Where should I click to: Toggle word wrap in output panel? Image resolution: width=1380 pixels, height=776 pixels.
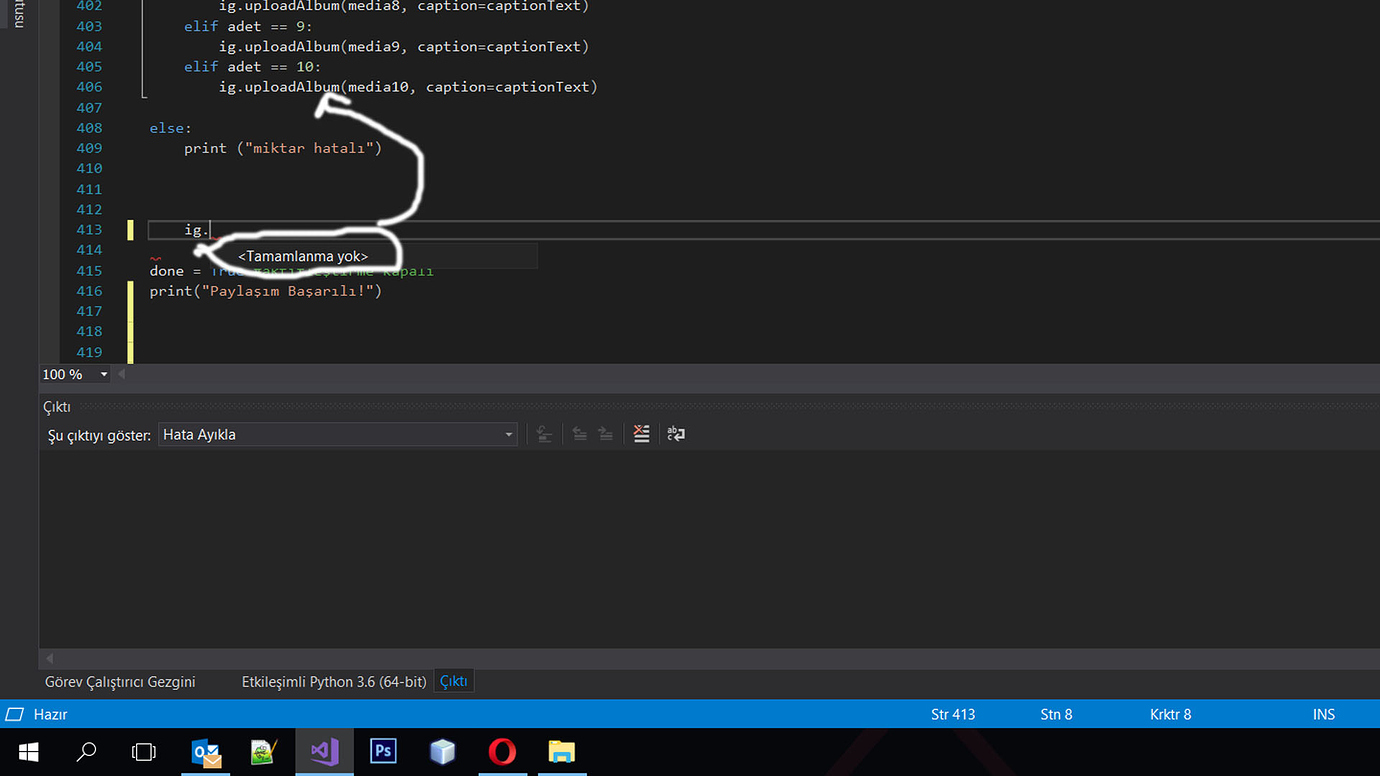click(x=676, y=434)
